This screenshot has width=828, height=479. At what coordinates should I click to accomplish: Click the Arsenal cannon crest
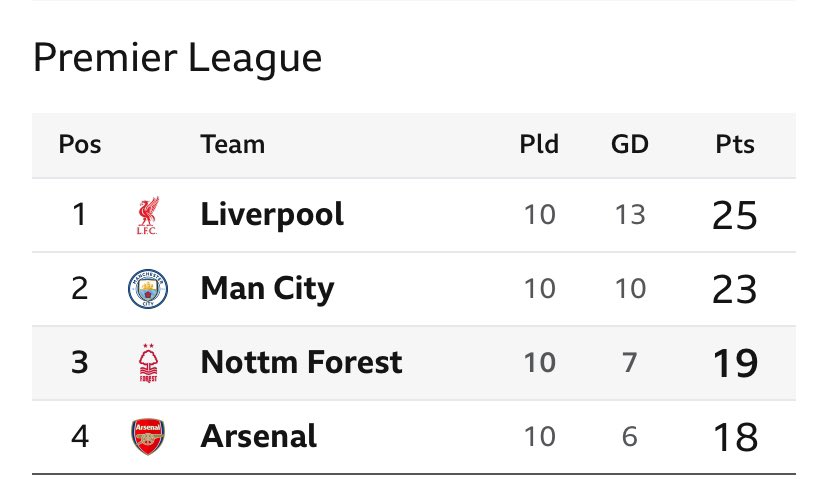click(x=148, y=437)
